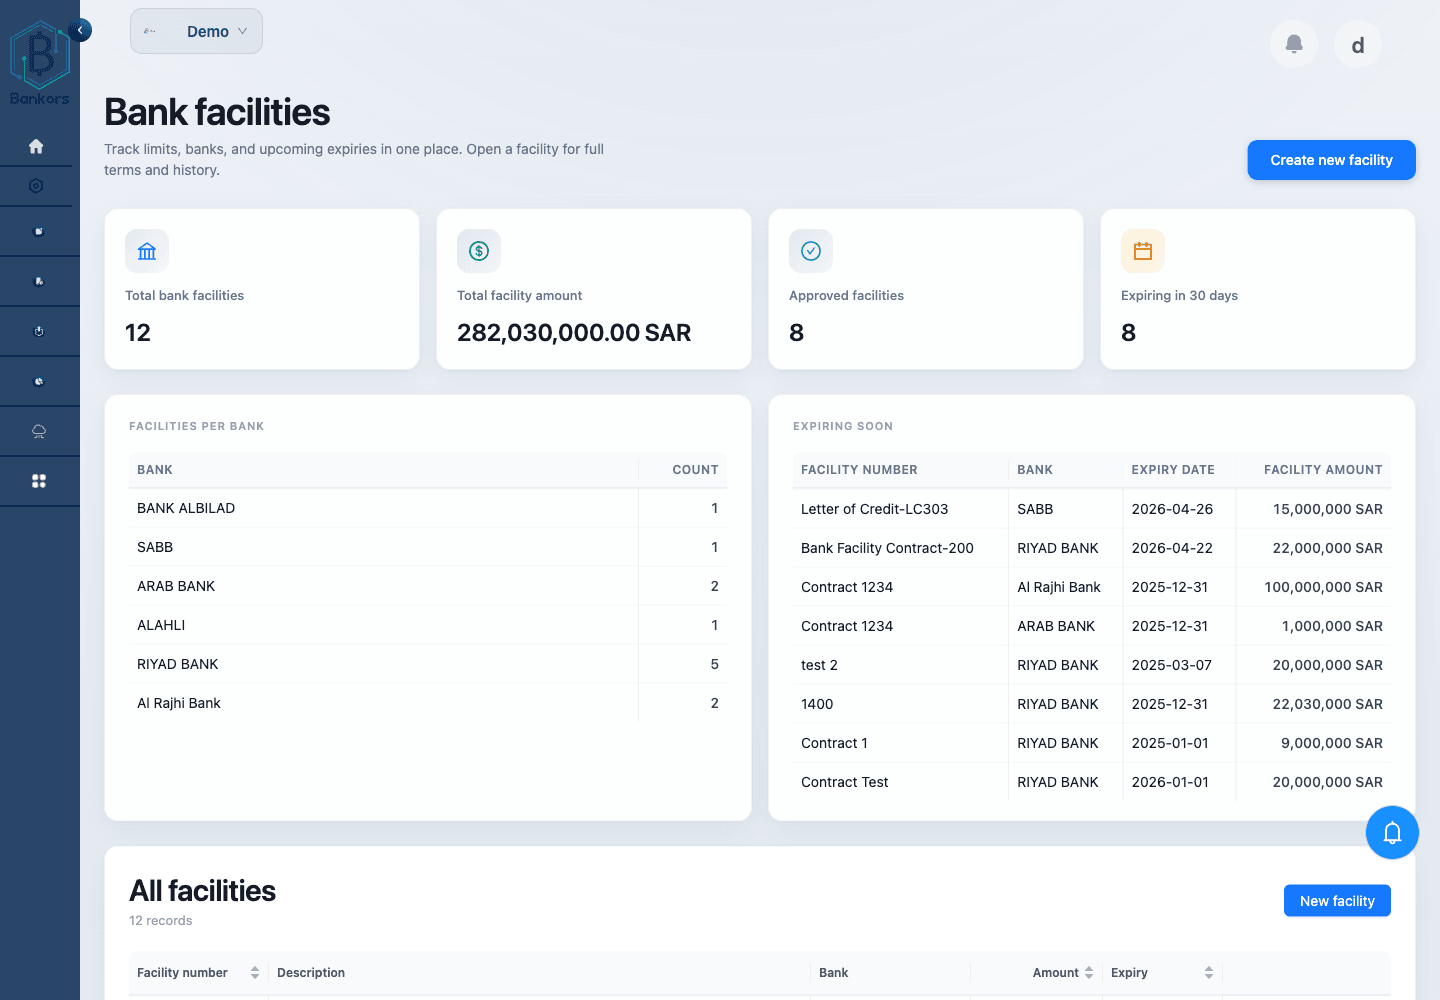Open the Home dashboard from the sidebar
This screenshot has width=1440, height=1000.
[x=37, y=145]
